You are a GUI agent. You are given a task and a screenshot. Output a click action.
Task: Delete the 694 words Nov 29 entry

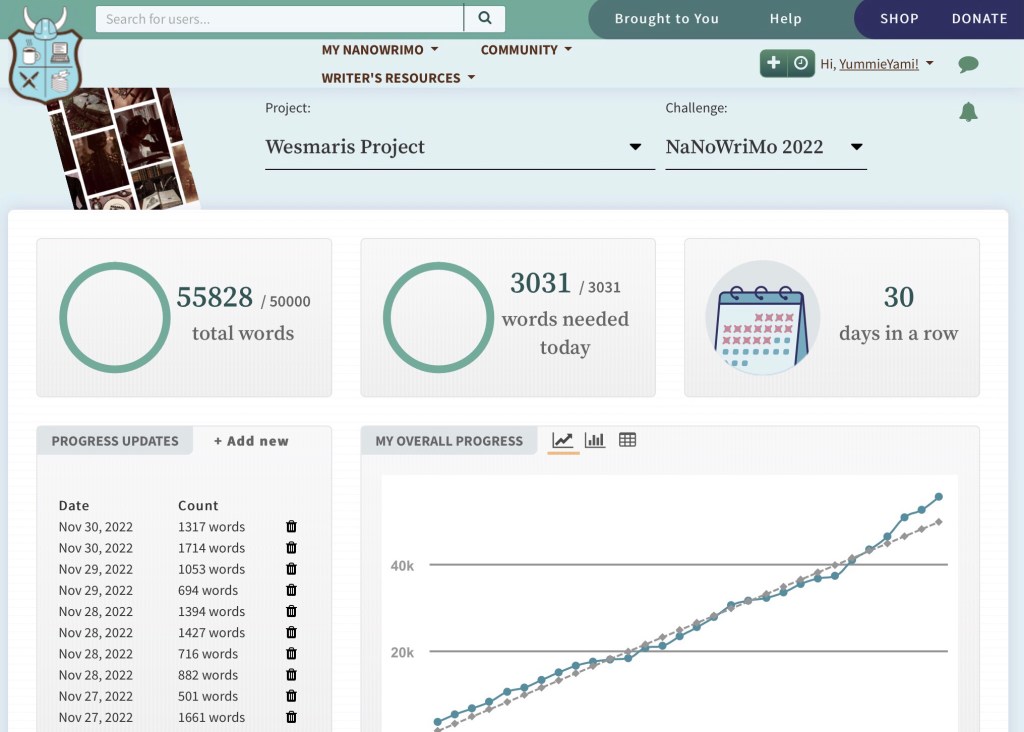coord(291,590)
